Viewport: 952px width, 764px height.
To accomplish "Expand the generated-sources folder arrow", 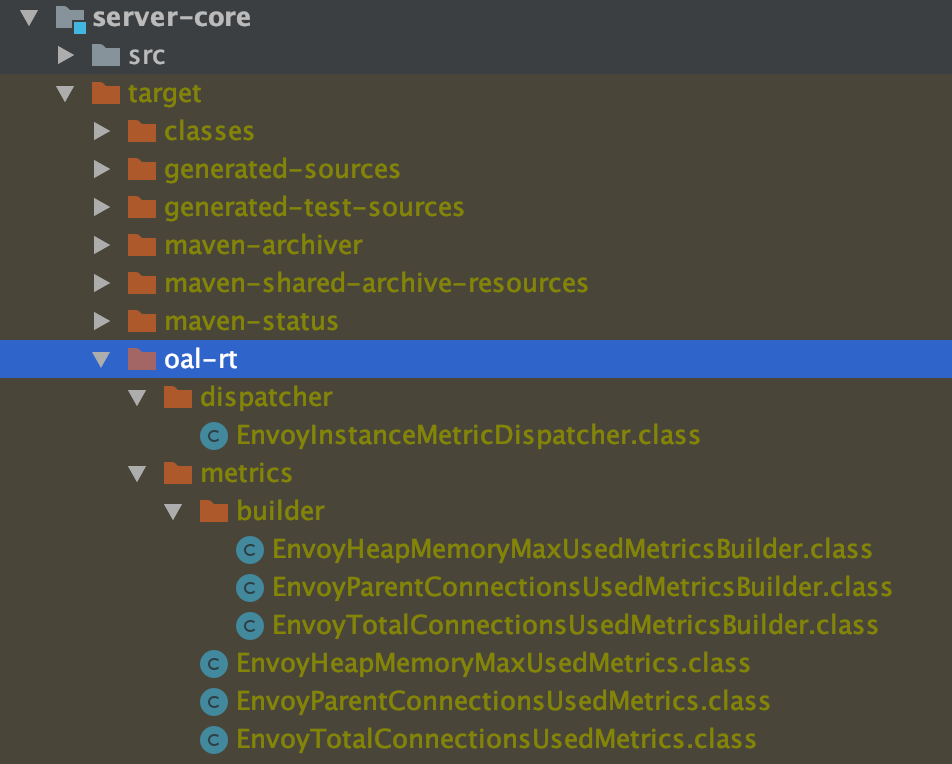I will click(x=101, y=169).
